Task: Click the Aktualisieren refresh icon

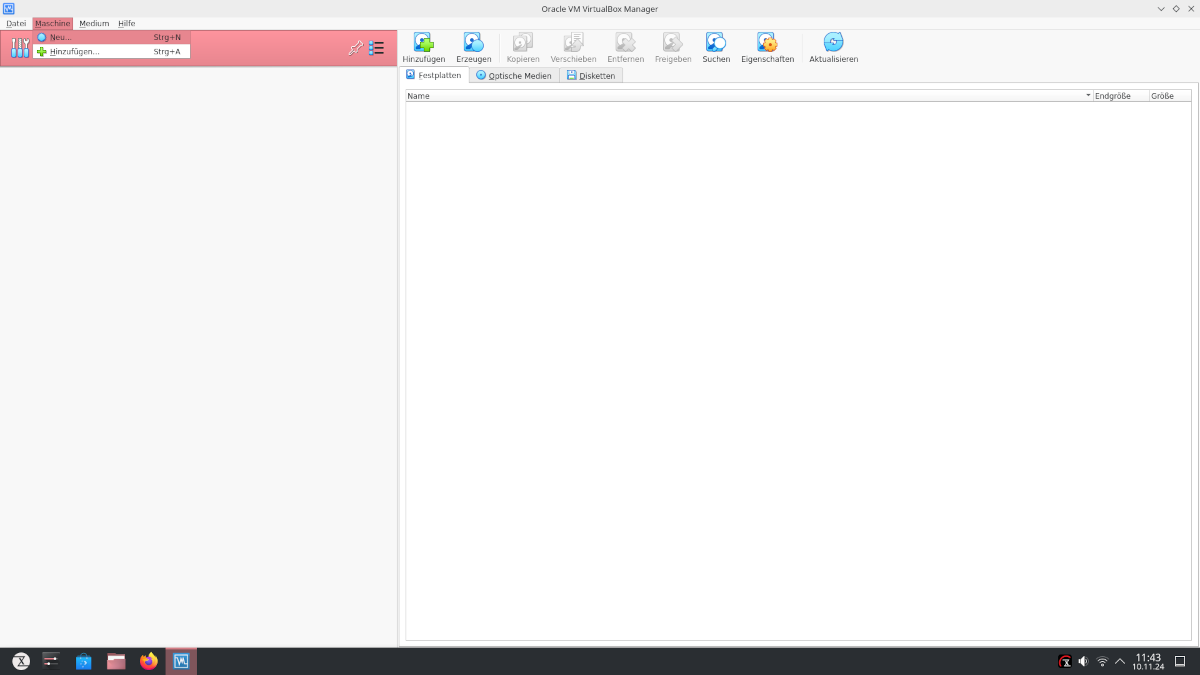Action: coord(833,47)
